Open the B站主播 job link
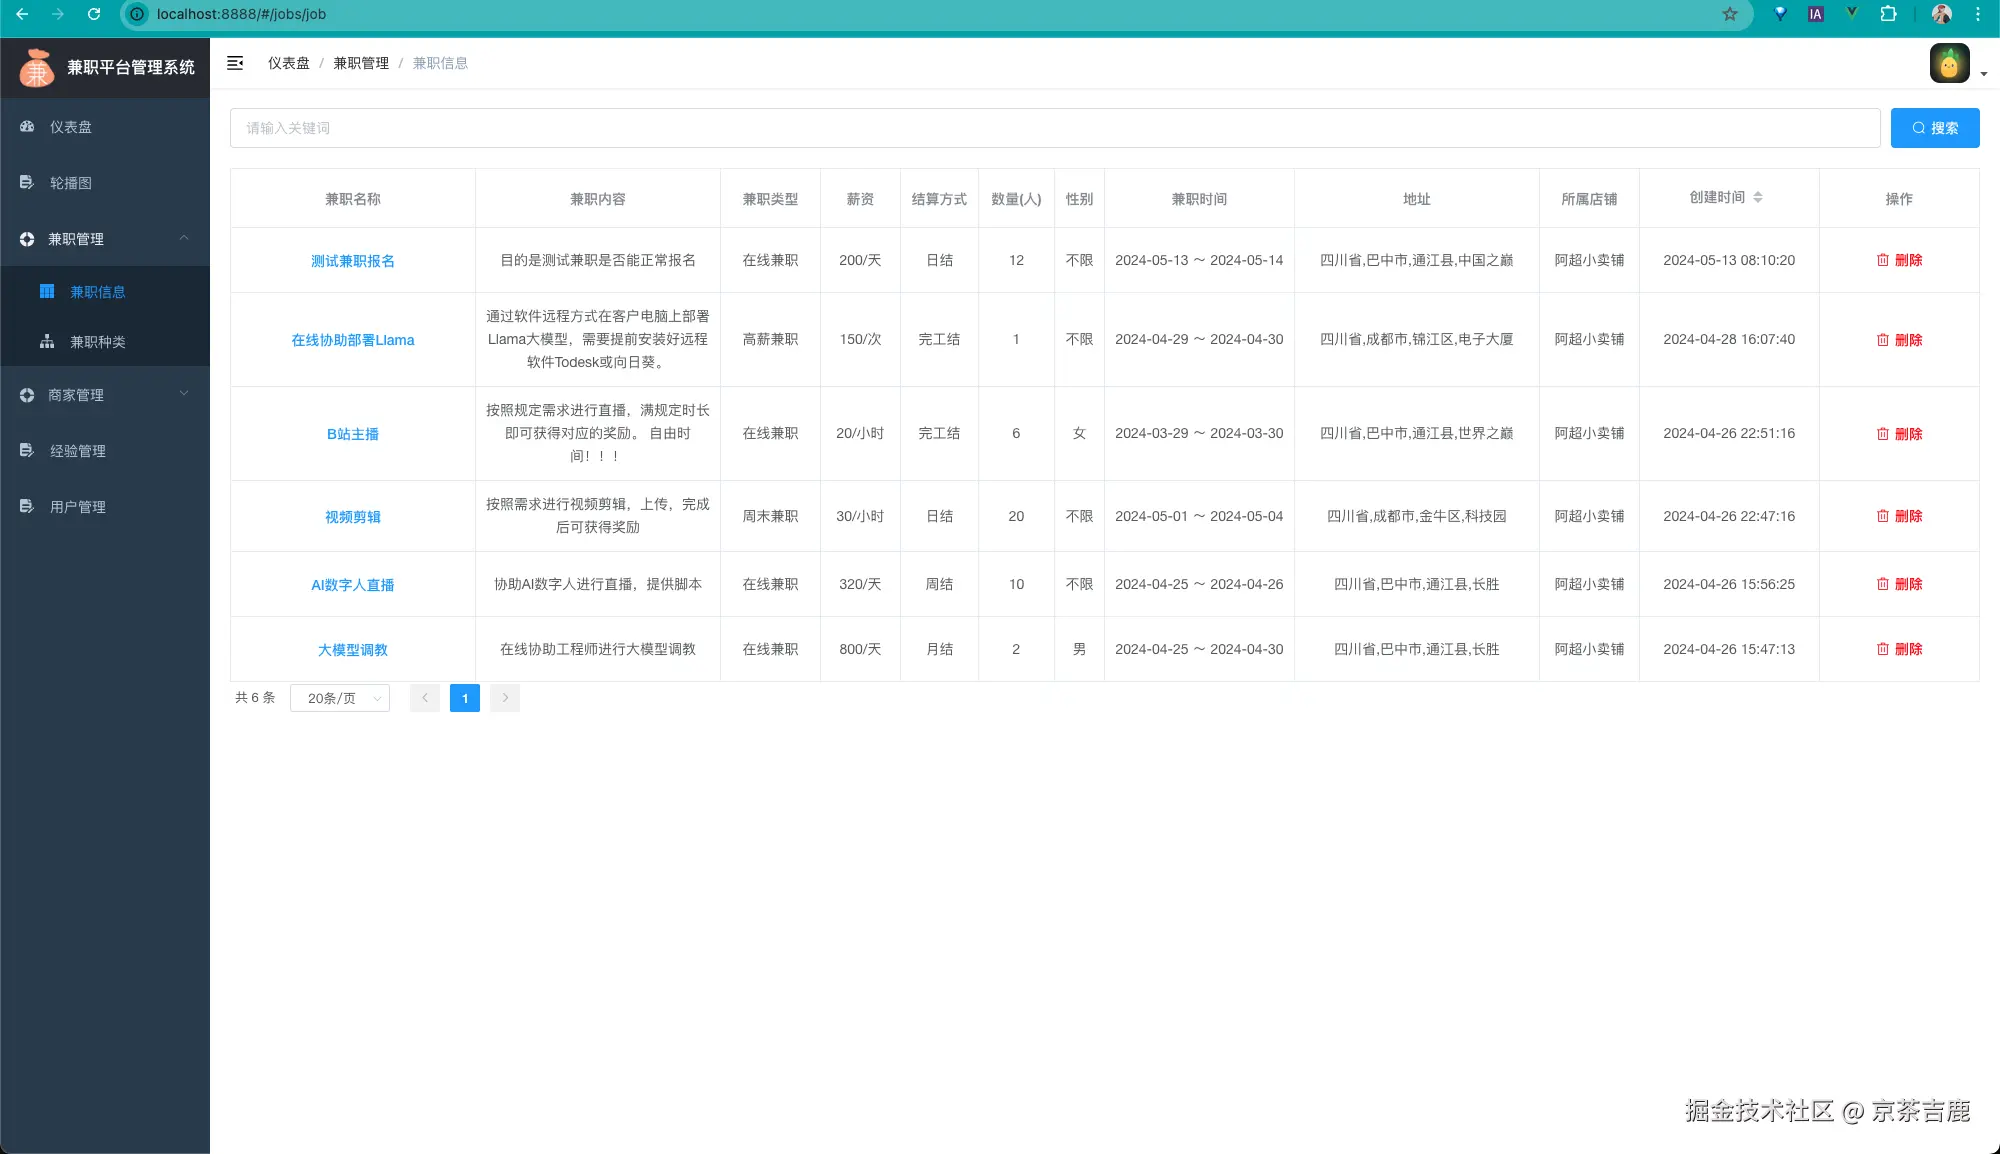This screenshot has width=2000, height=1154. [x=352, y=434]
